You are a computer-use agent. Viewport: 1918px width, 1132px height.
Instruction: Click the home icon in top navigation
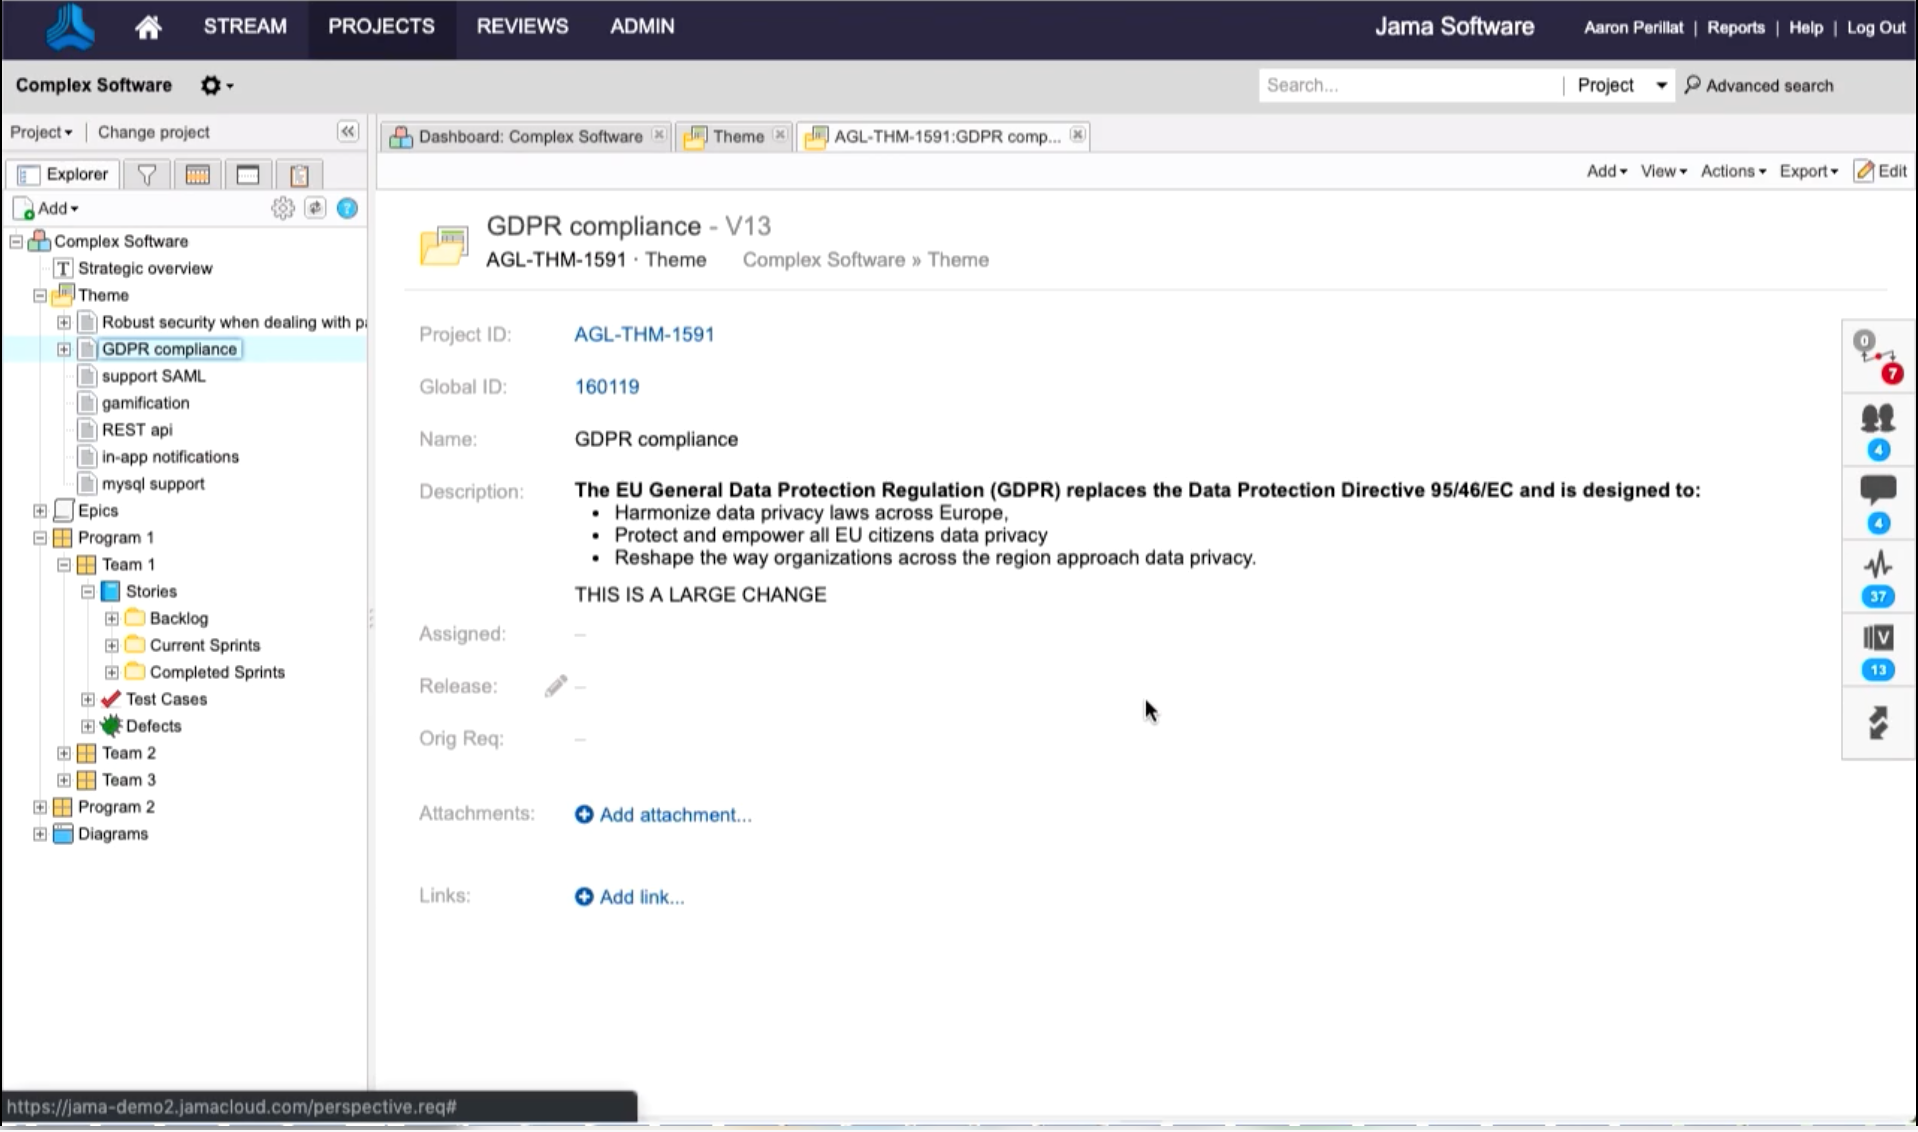148,27
